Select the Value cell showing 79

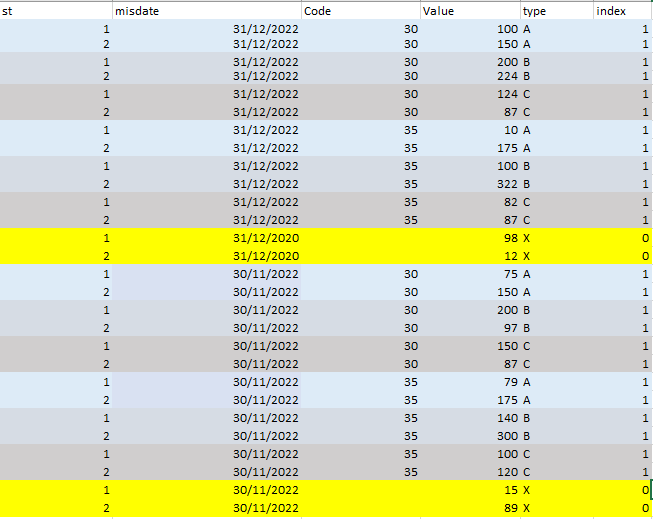(x=470, y=382)
